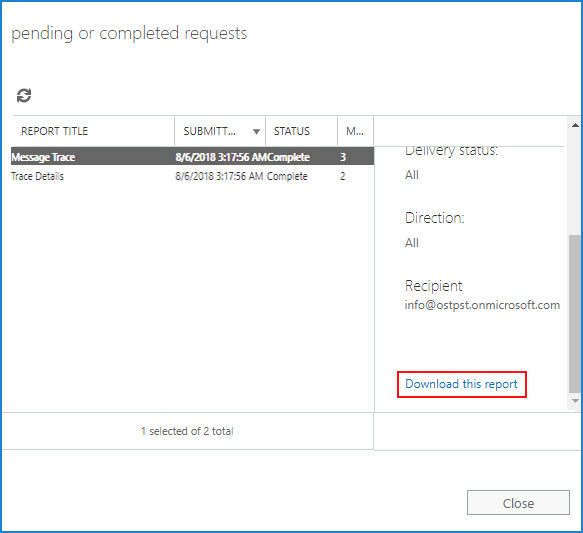Click the Trace Details Complete status cell
The image size is (583, 533).
click(x=287, y=176)
